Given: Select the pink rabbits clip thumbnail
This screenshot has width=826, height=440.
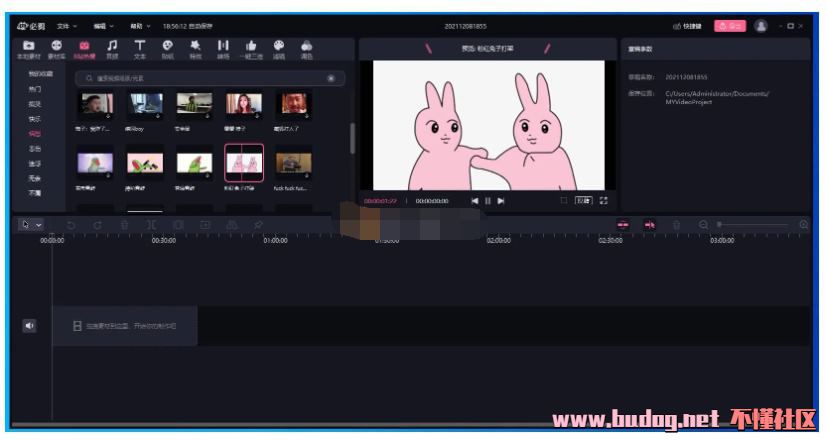Looking at the screenshot, I should point(243,161).
